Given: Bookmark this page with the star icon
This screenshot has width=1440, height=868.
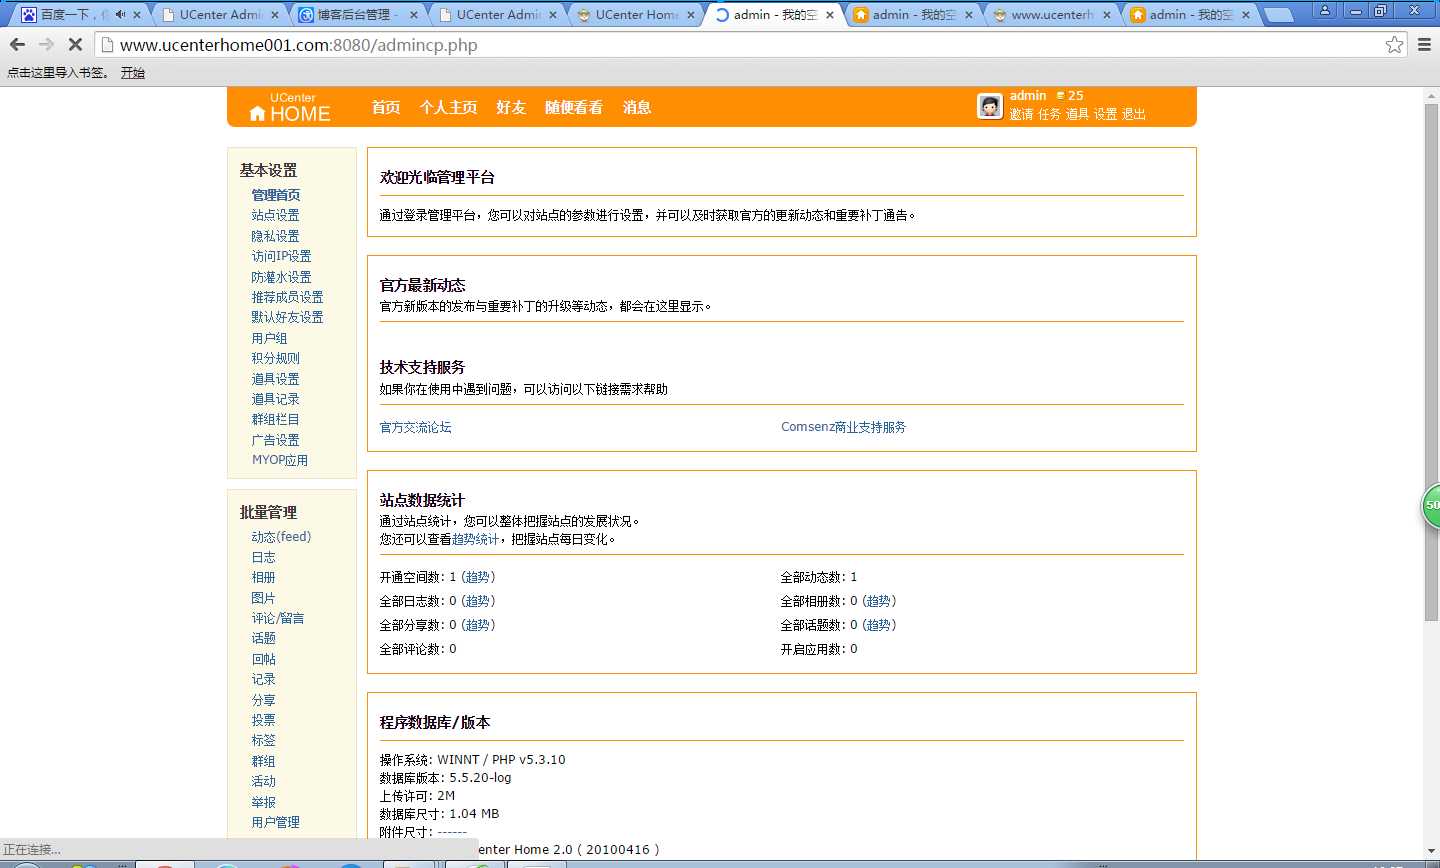Looking at the screenshot, I should pos(1394,45).
